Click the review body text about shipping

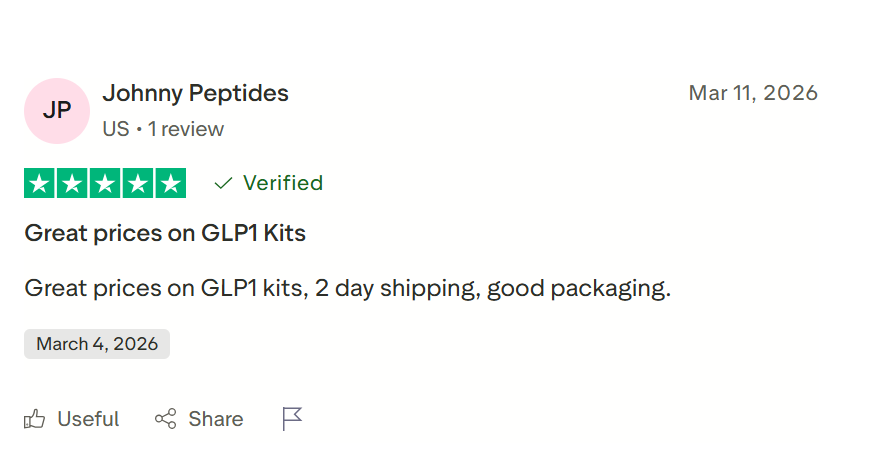point(347,289)
